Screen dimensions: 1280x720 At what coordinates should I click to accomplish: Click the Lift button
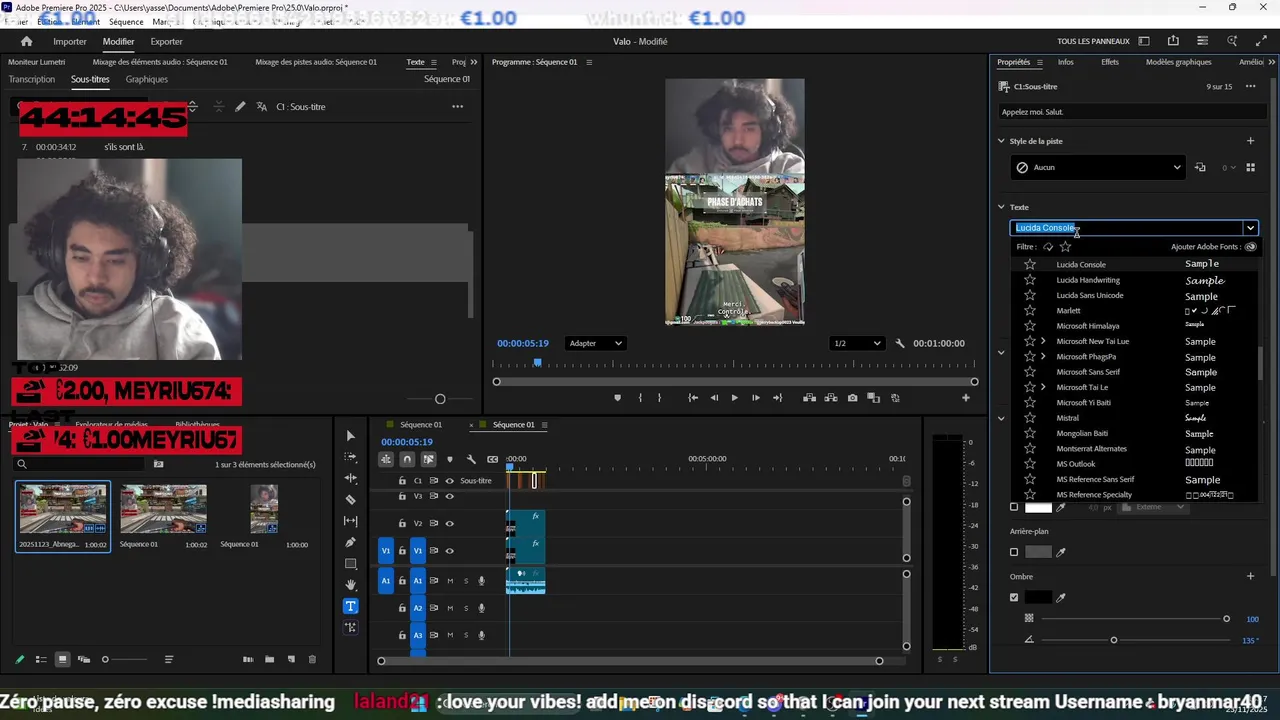point(809,398)
